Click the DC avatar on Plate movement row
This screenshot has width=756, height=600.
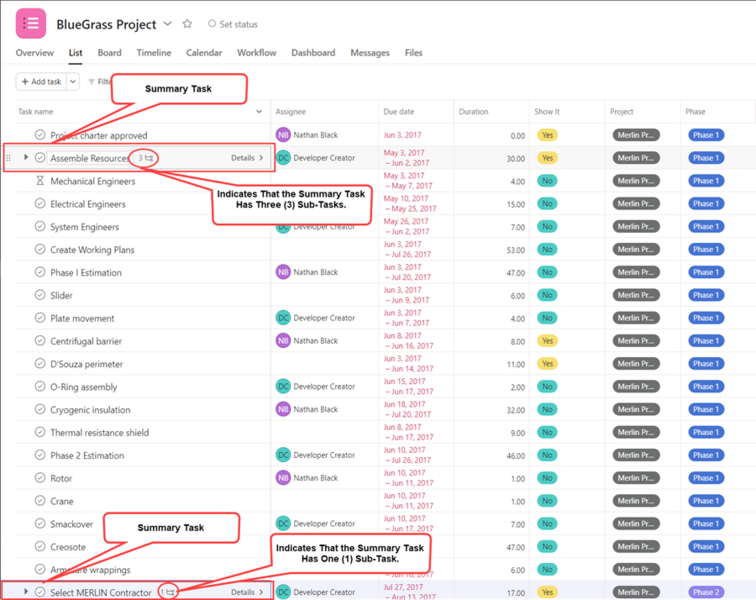pos(283,318)
